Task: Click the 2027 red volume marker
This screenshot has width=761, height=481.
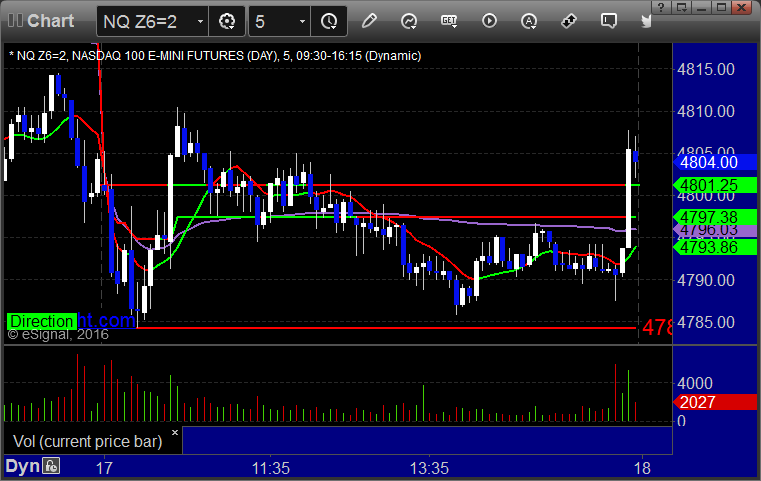Action: click(x=715, y=402)
